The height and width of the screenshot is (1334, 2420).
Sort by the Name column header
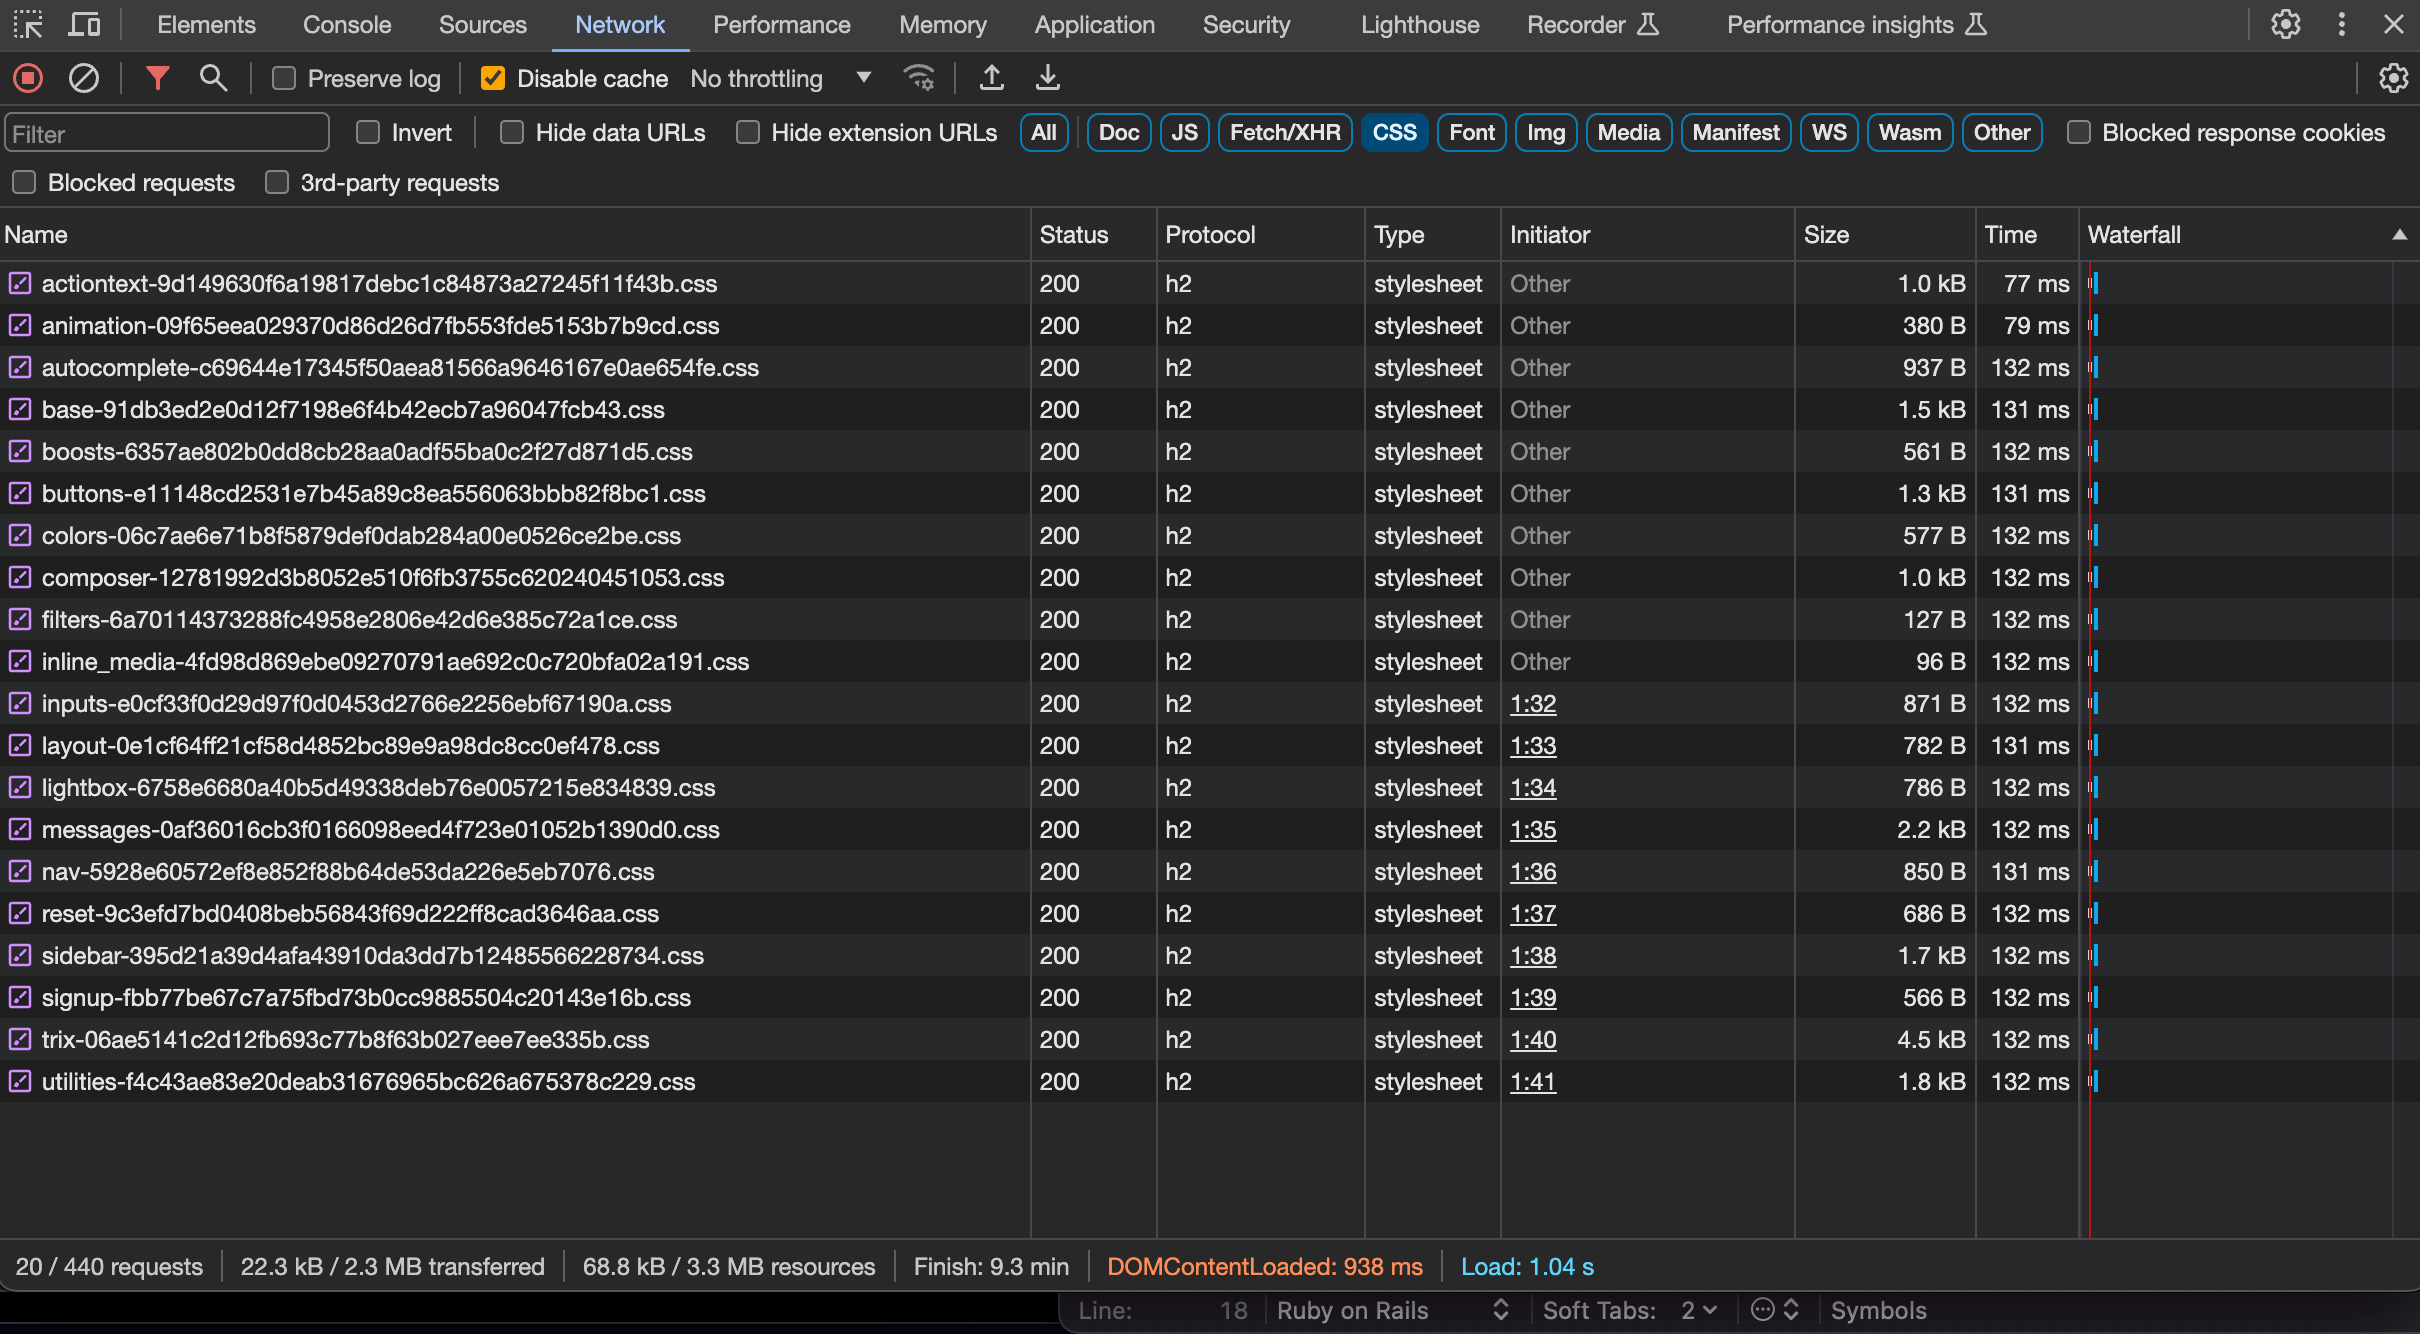tap(514, 234)
